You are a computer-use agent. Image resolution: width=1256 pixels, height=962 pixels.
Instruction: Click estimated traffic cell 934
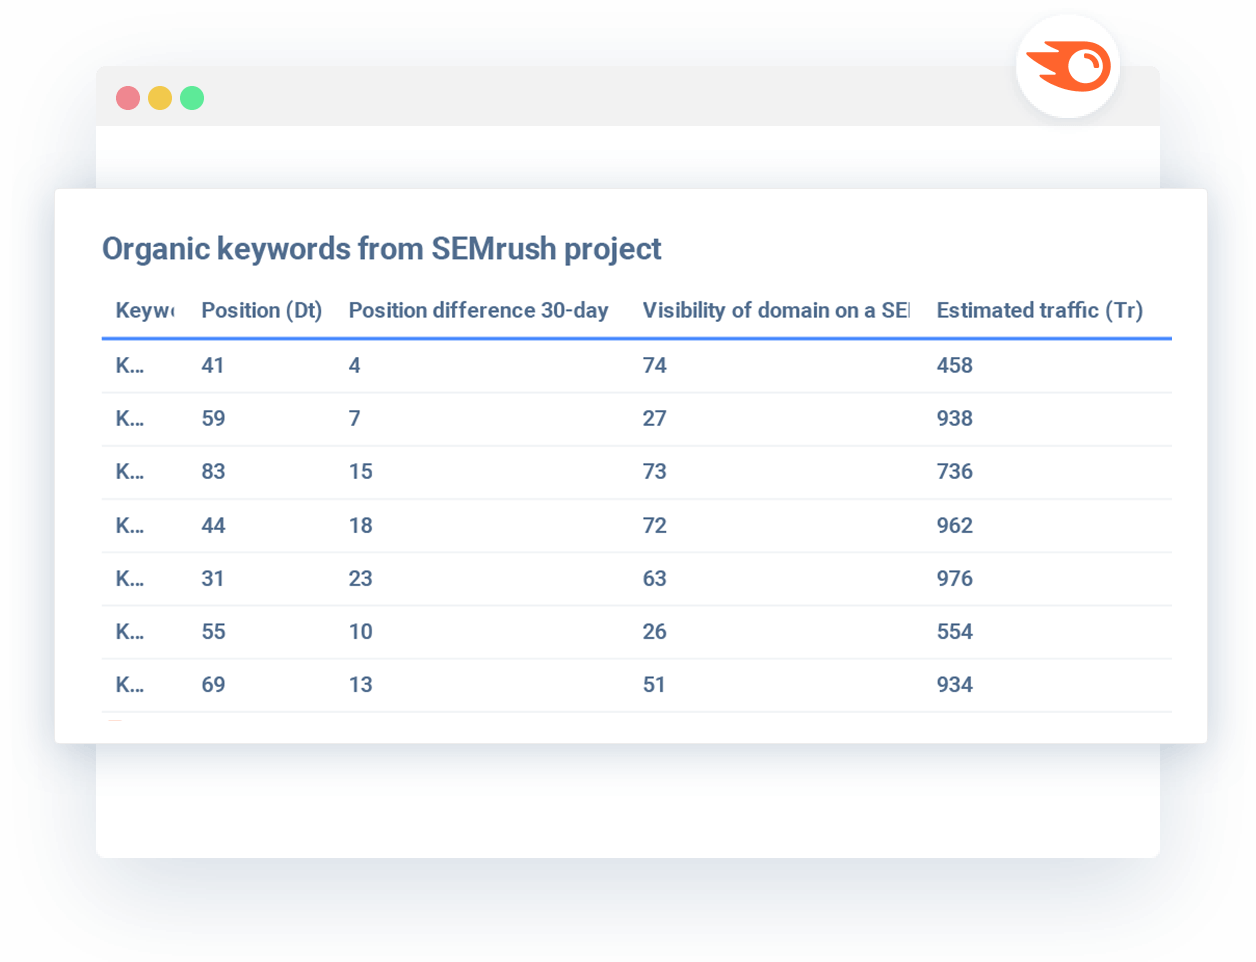[x=954, y=684]
